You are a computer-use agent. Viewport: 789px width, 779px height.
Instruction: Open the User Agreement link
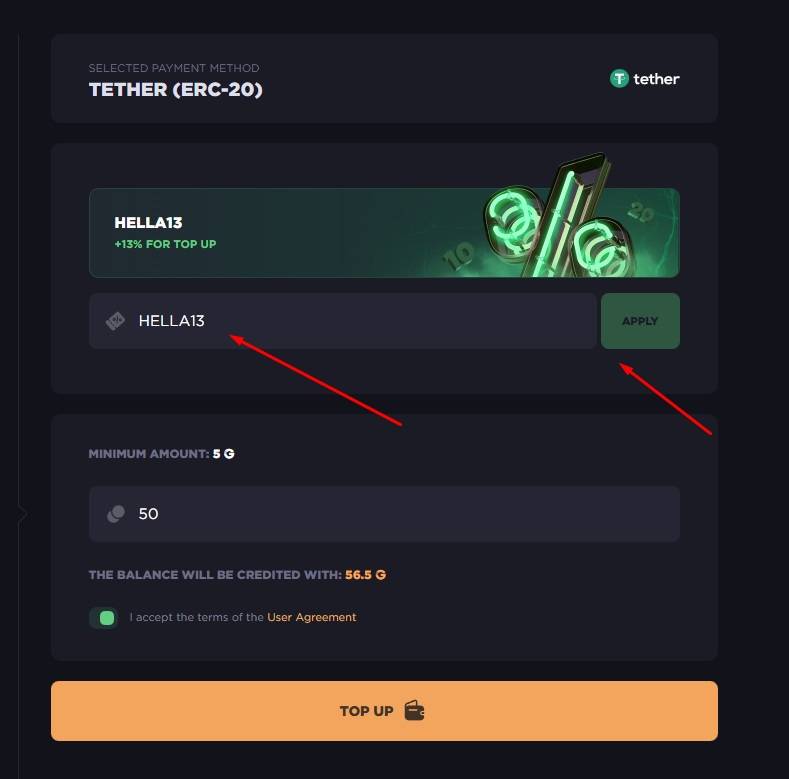coord(311,617)
